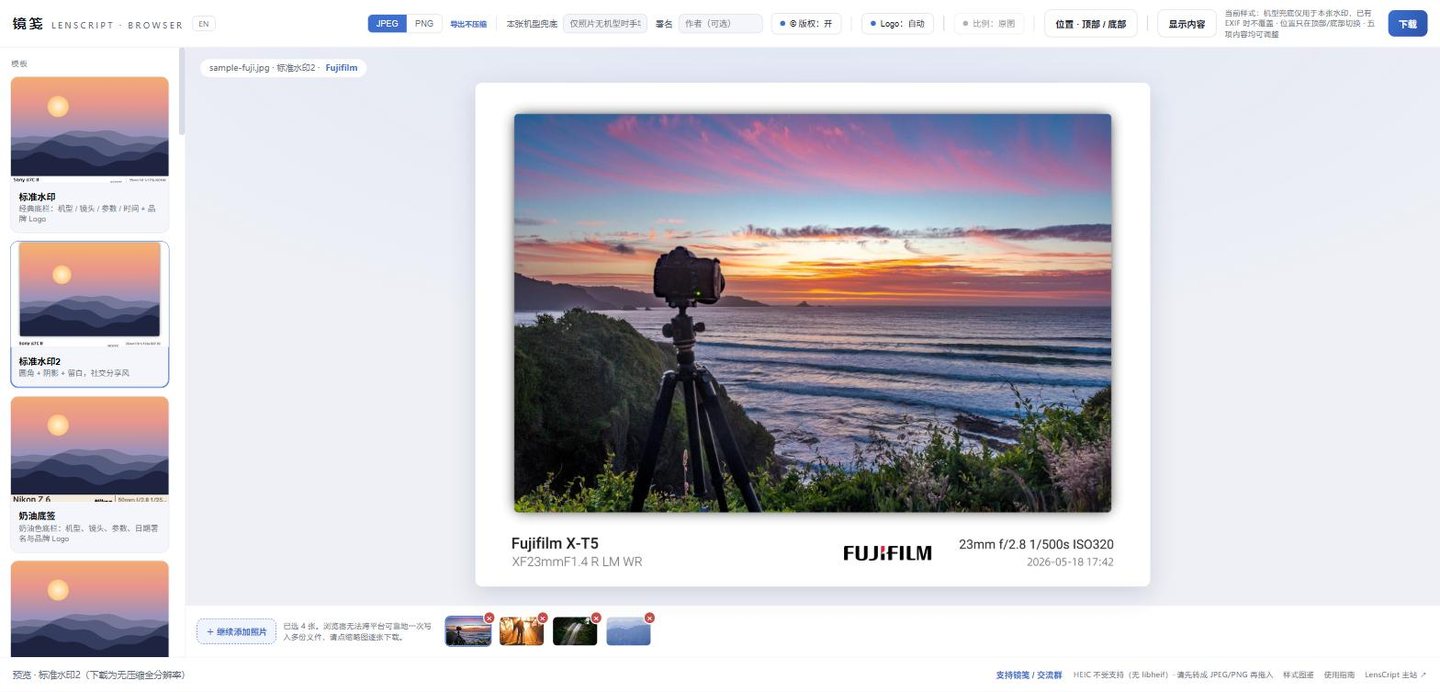Select JPEG export format

coord(387,24)
